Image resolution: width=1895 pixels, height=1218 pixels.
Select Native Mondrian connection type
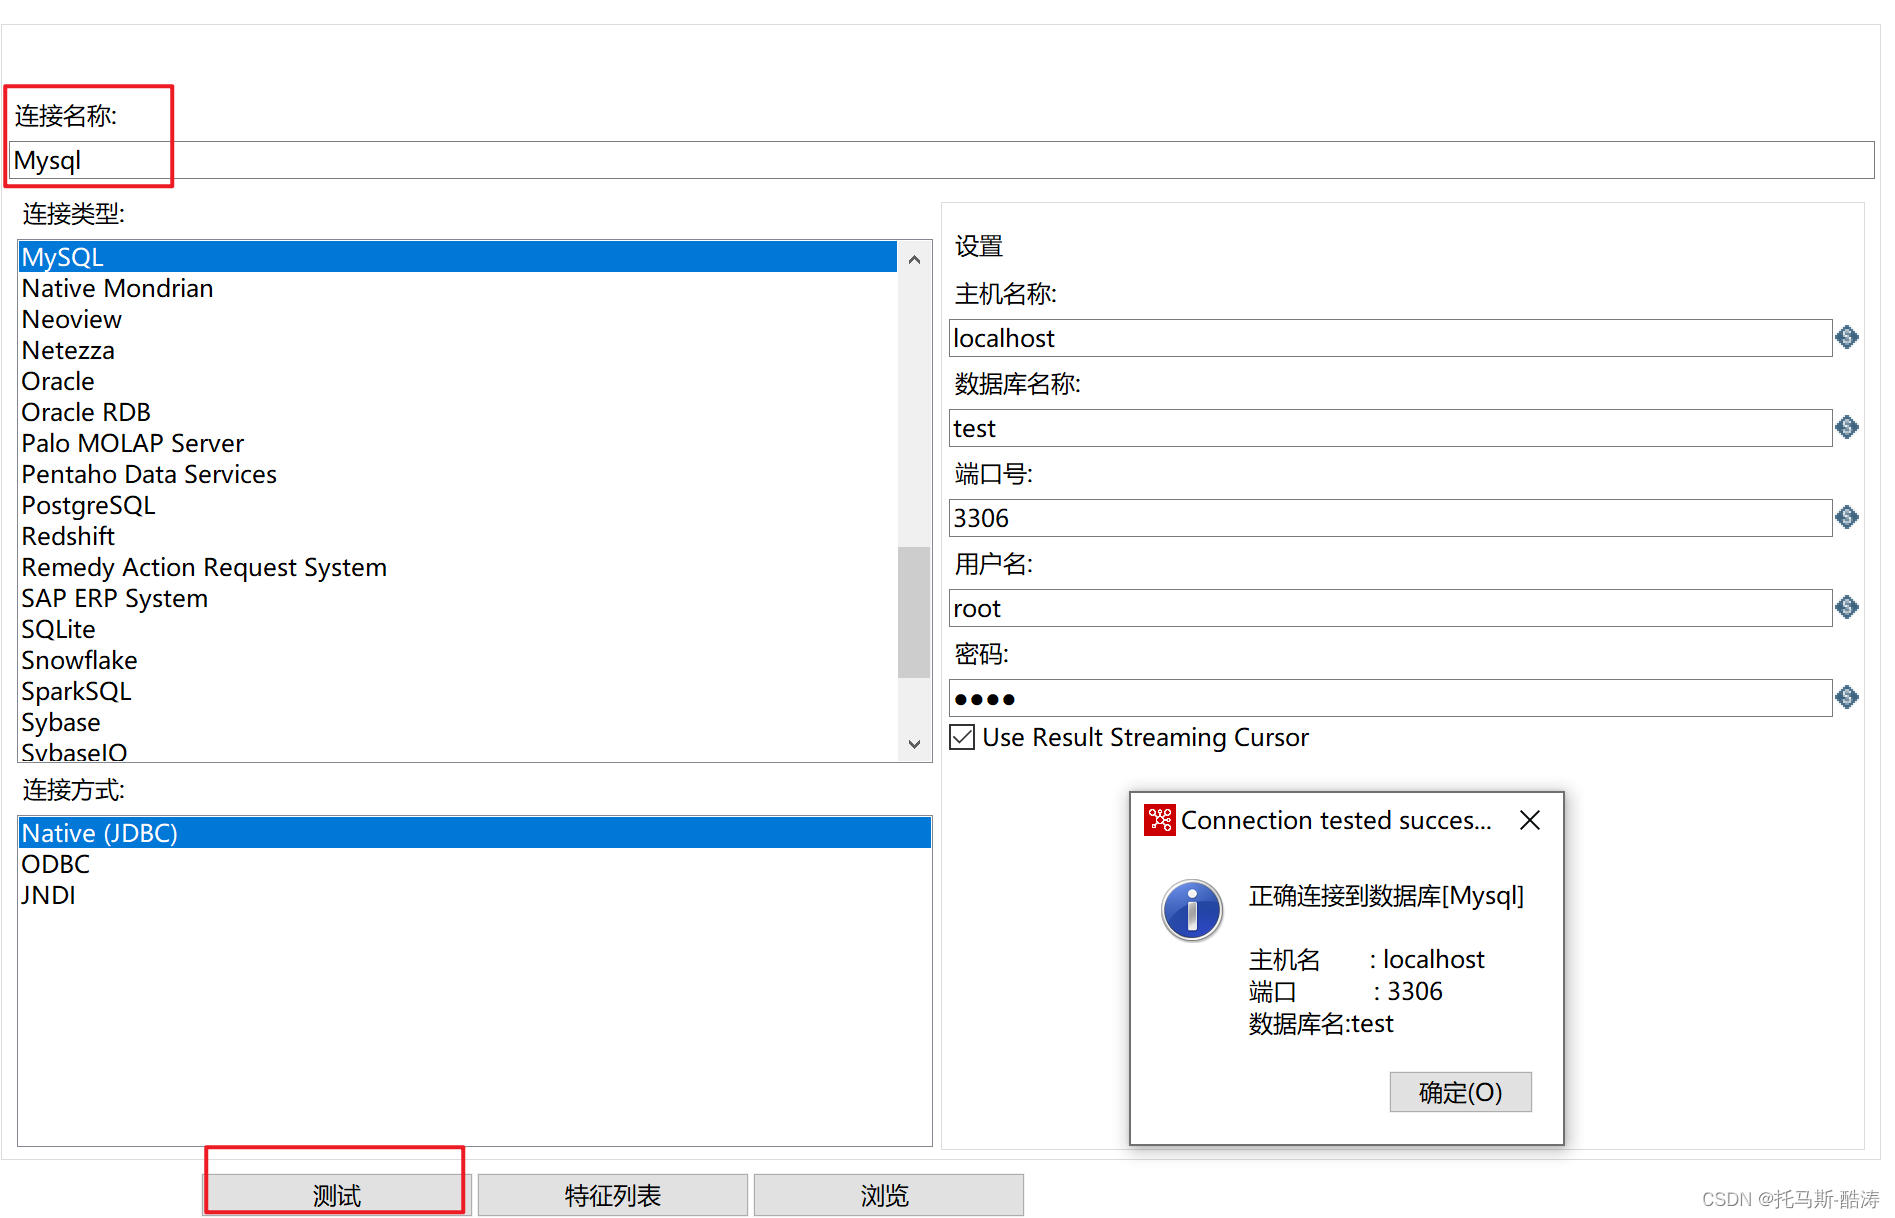point(458,288)
